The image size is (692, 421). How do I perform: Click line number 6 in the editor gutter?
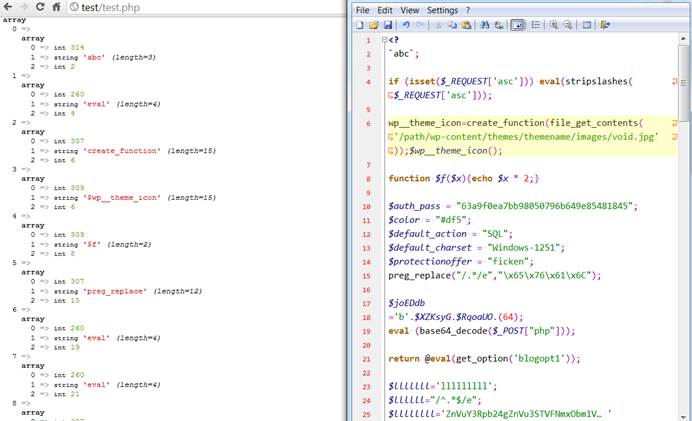pyautogui.click(x=368, y=124)
